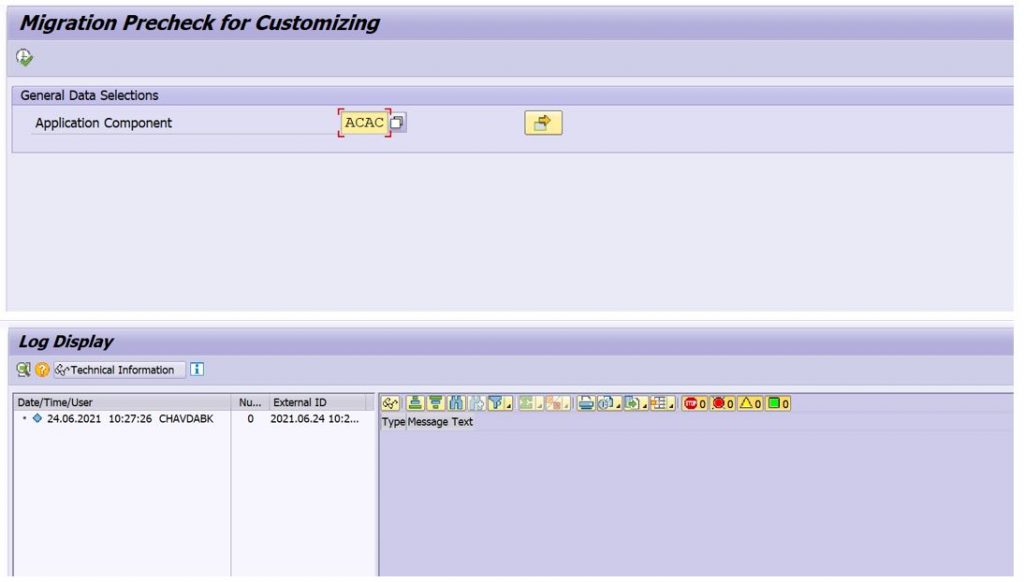The height and width of the screenshot is (582, 1024).
Task: Click the External ID value 2021.06.24 10:2...
Action: [x=315, y=419]
